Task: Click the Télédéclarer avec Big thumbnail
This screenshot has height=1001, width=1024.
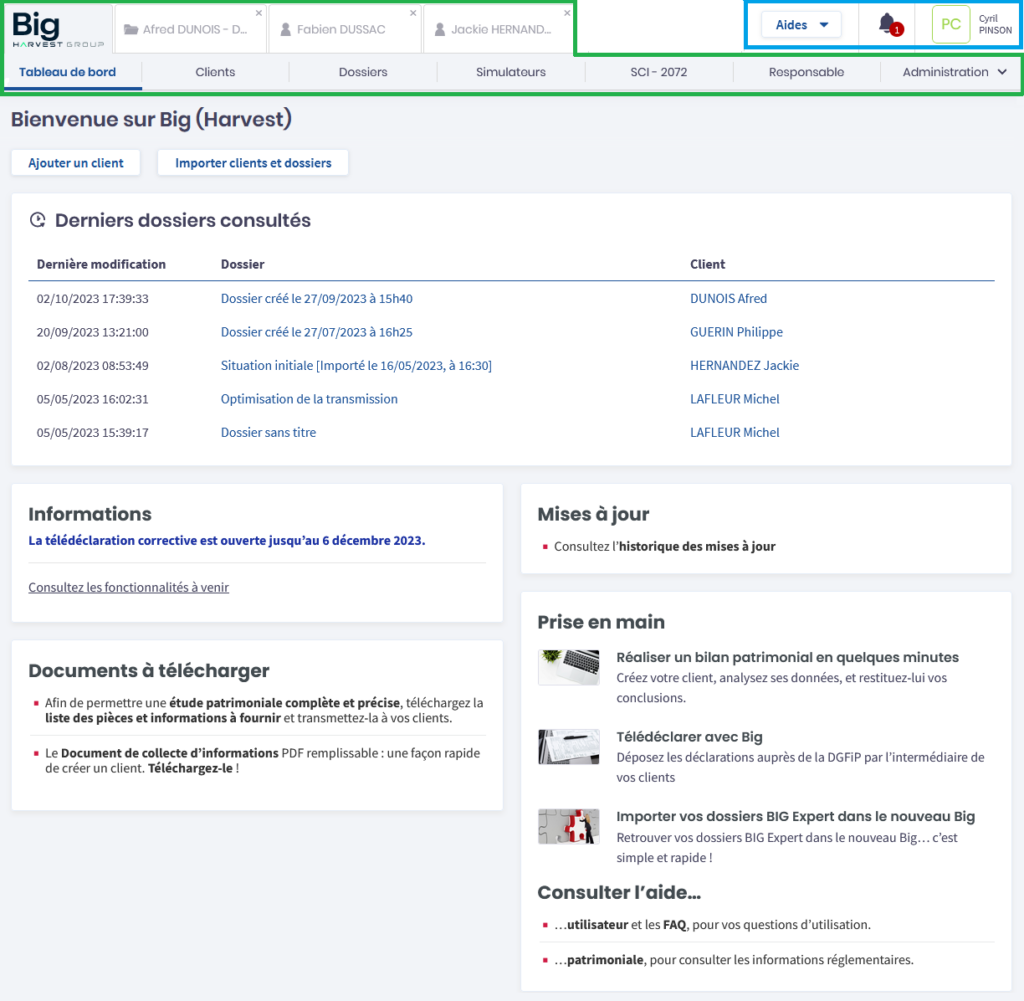Action: [568, 746]
